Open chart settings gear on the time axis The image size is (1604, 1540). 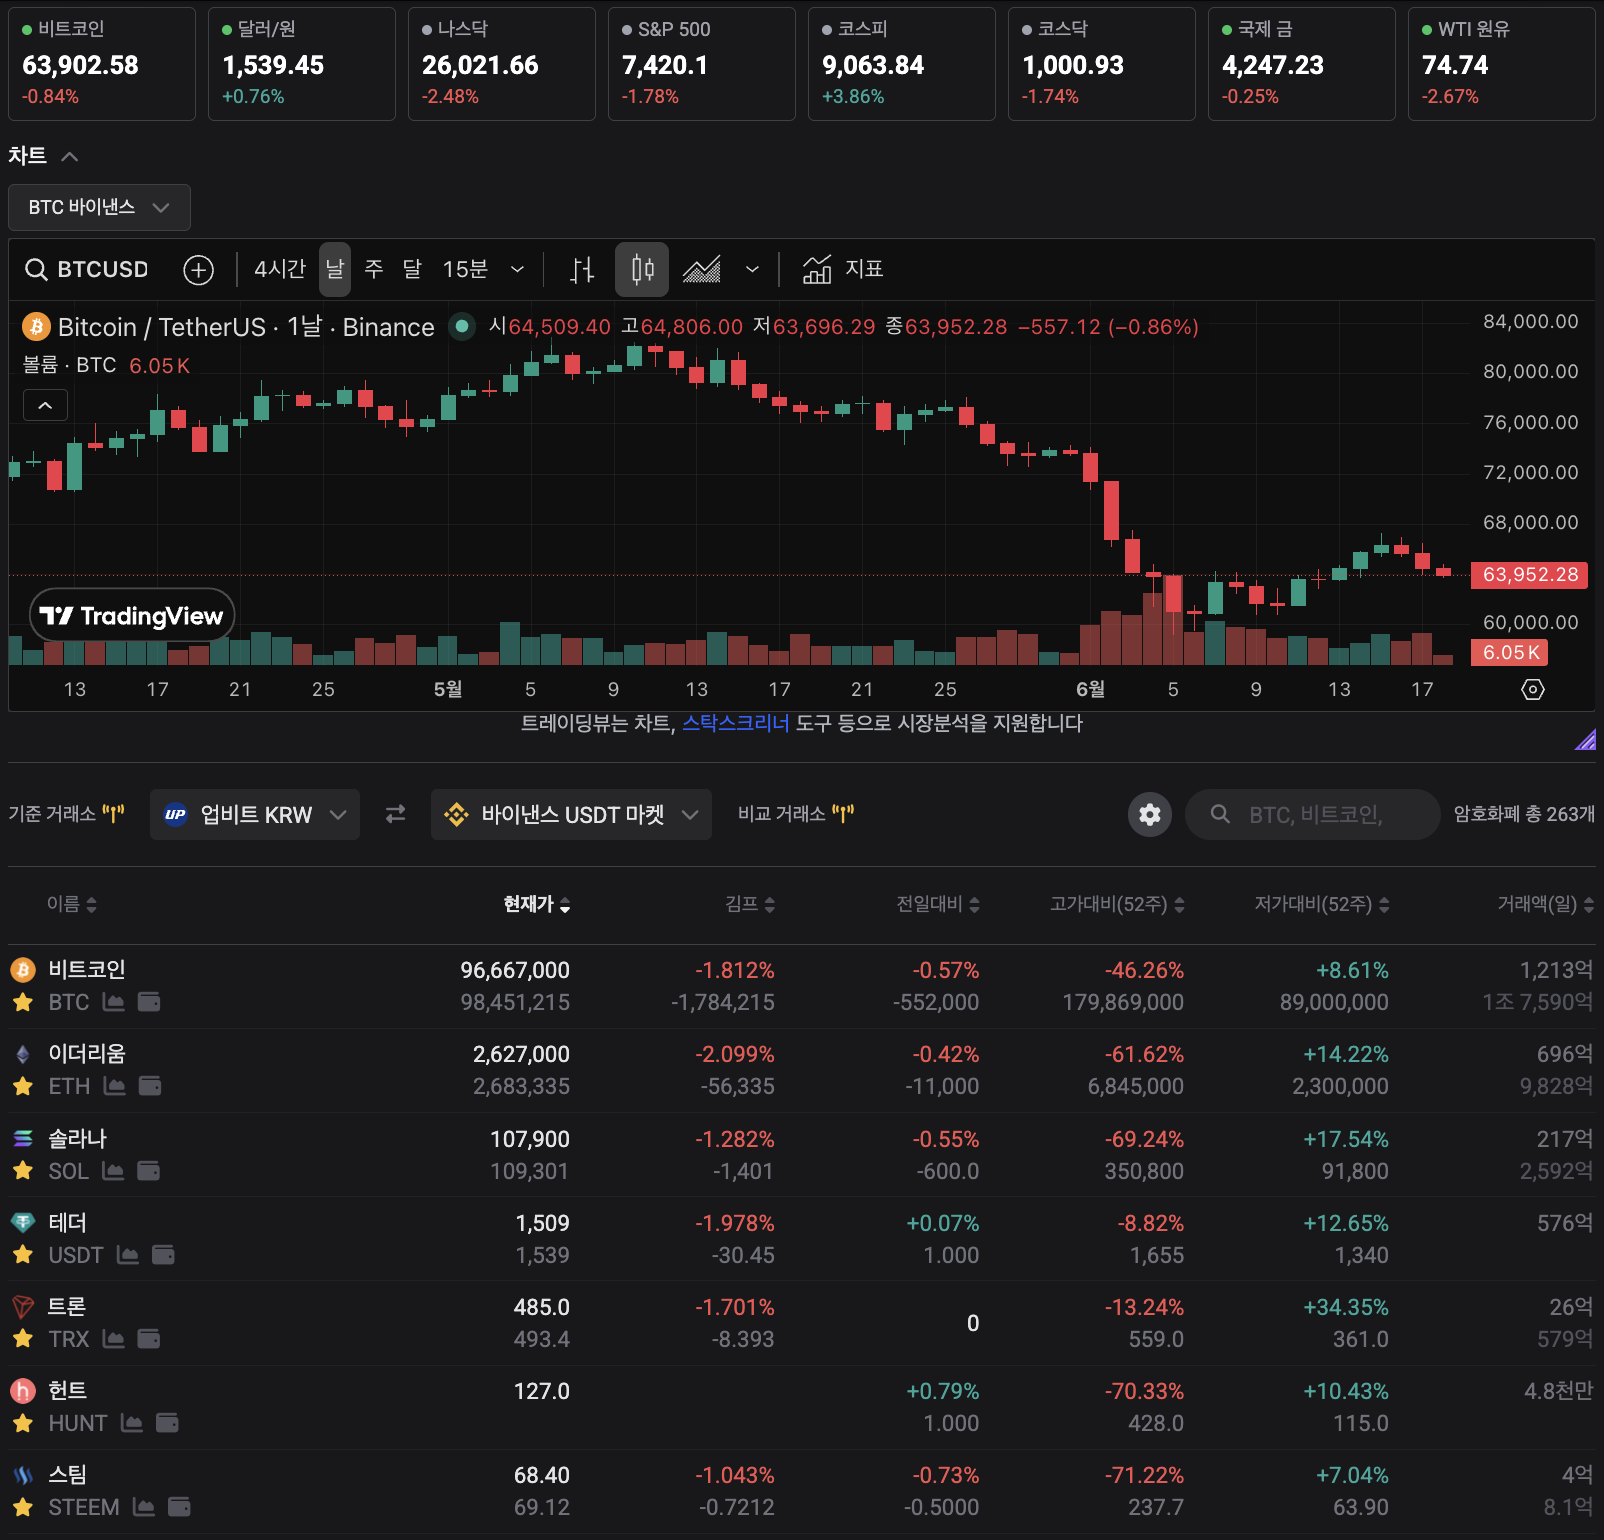tap(1533, 689)
